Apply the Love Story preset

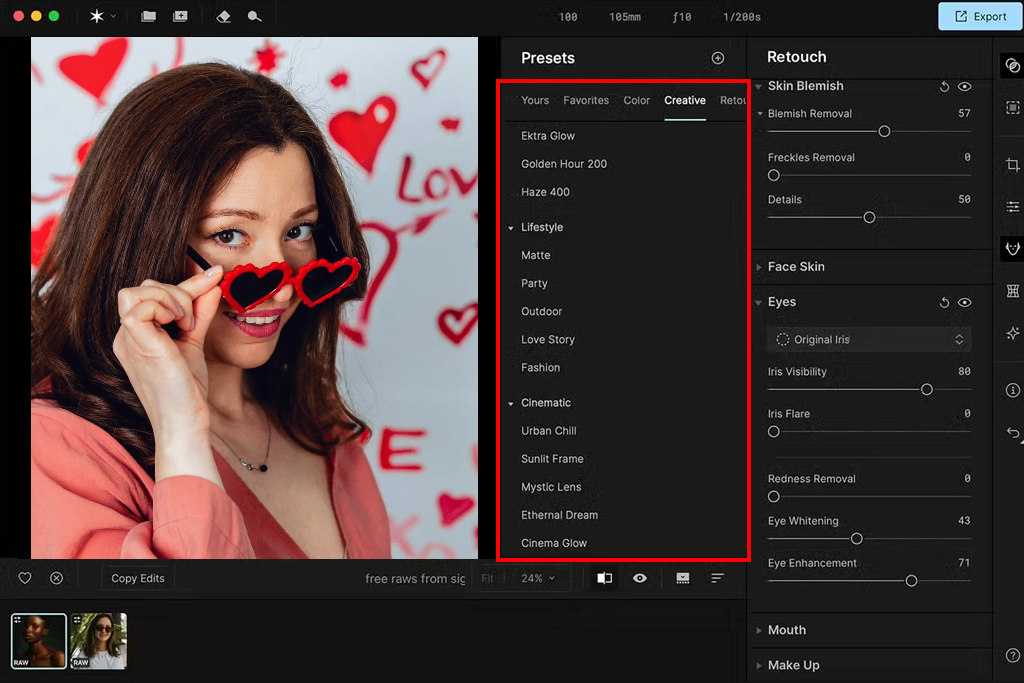(547, 340)
